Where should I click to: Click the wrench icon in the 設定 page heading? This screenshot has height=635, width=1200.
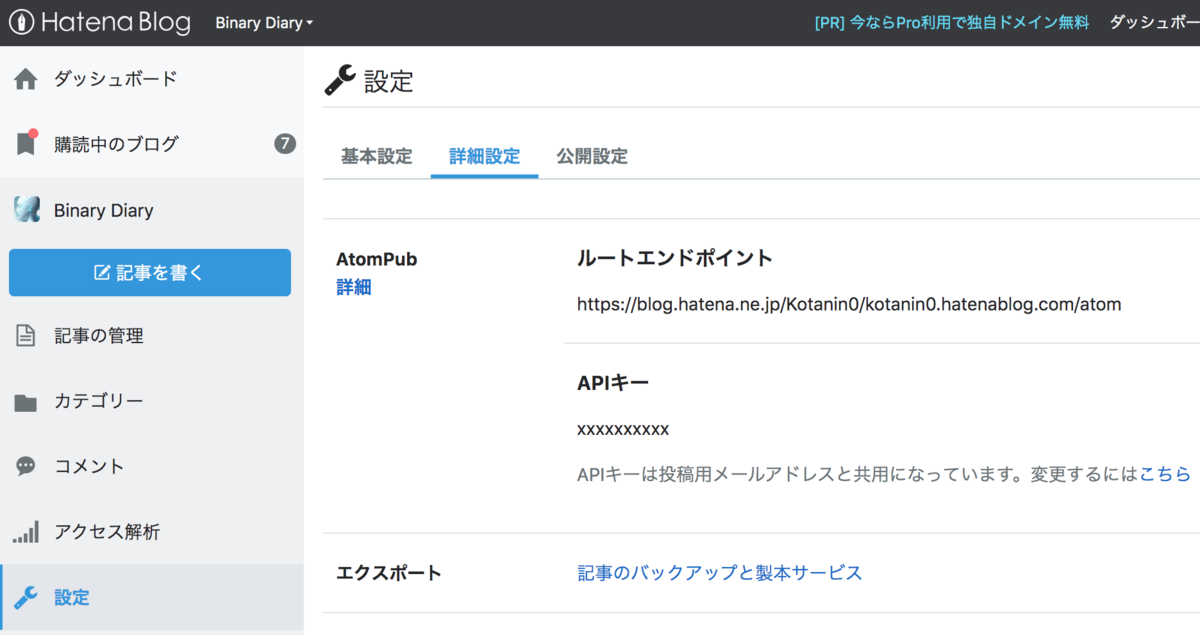pos(340,80)
